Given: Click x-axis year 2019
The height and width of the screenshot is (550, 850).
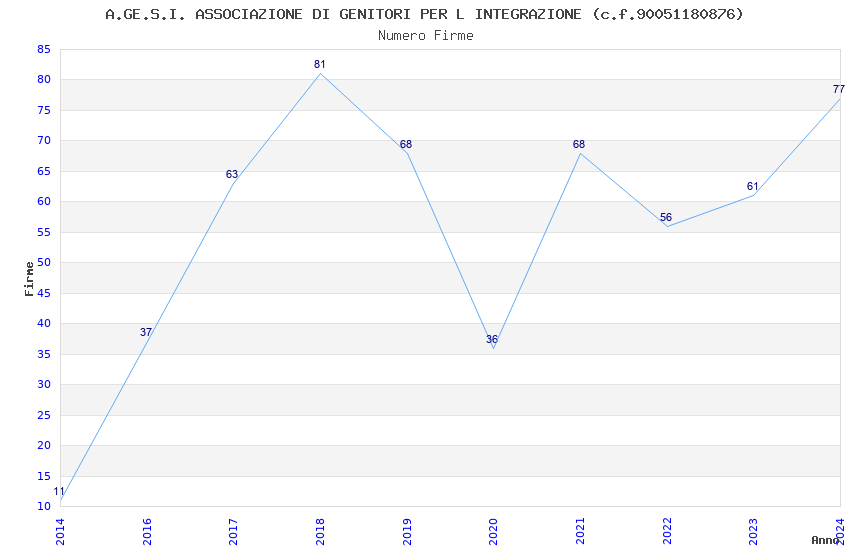Looking at the screenshot, I should (x=407, y=532).
